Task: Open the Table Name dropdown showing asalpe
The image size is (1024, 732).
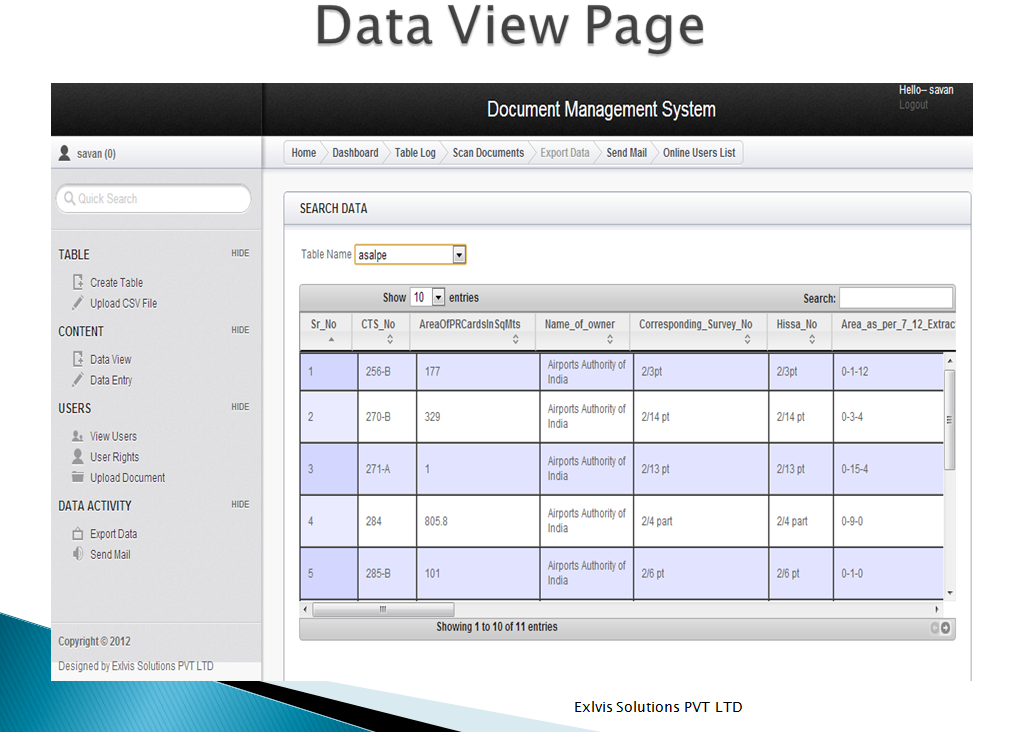Action: [x=410, y=255]
